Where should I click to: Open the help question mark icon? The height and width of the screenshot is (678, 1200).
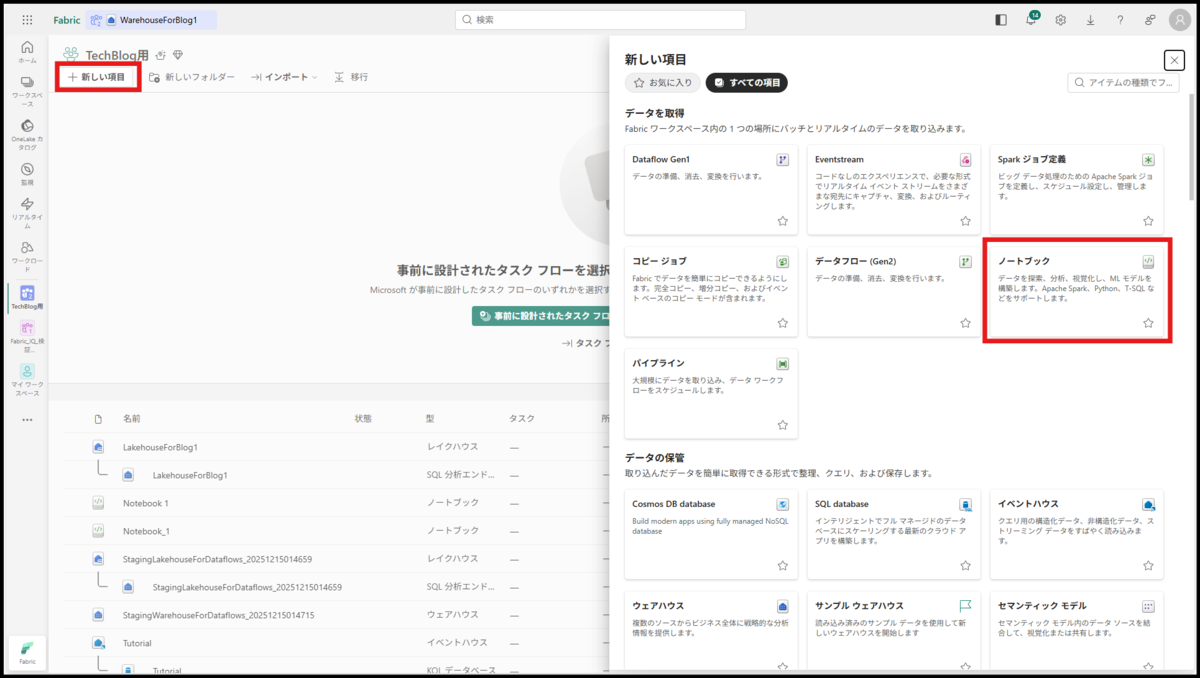click(x=1120, y=20)
